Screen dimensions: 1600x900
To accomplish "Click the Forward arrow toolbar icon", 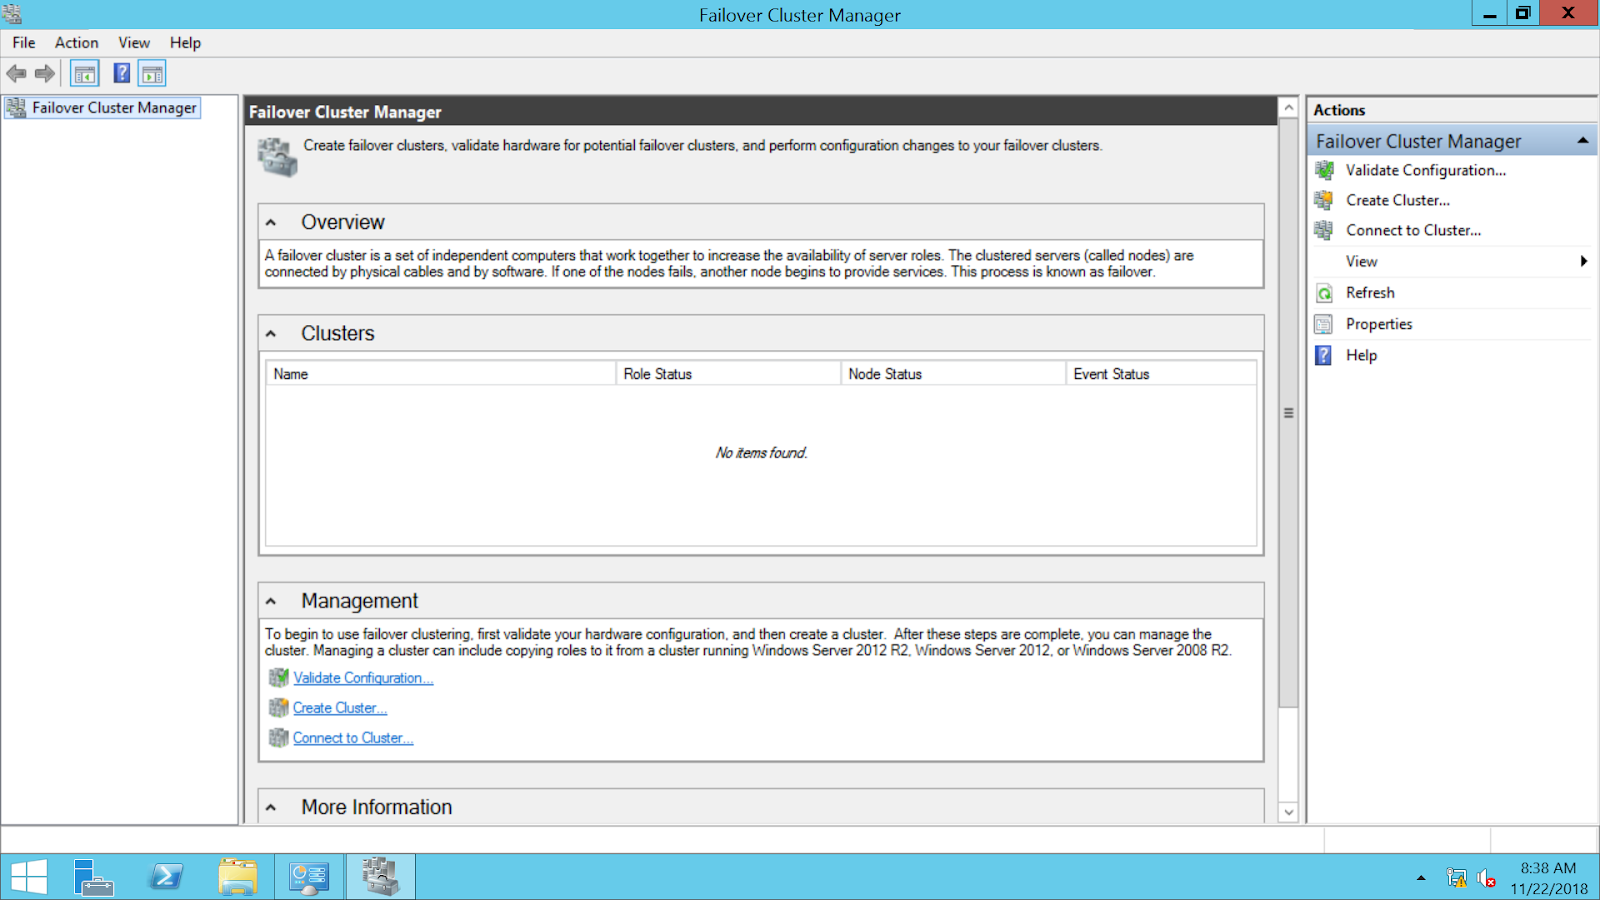I will click(x=45, y=73).
